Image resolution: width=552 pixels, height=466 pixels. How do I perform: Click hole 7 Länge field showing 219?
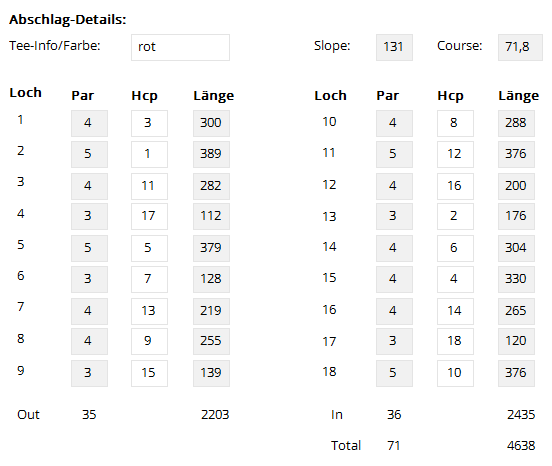(x=211, y=311)
